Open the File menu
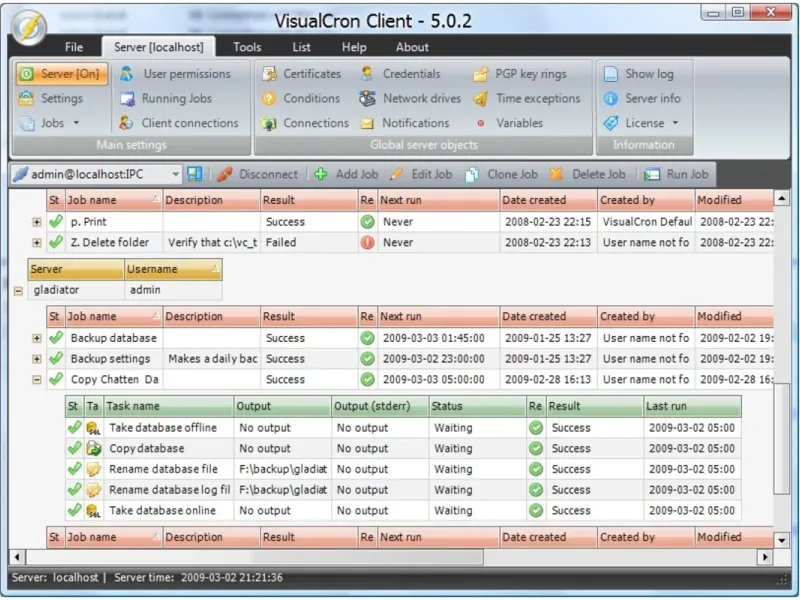 click(74, 47)
